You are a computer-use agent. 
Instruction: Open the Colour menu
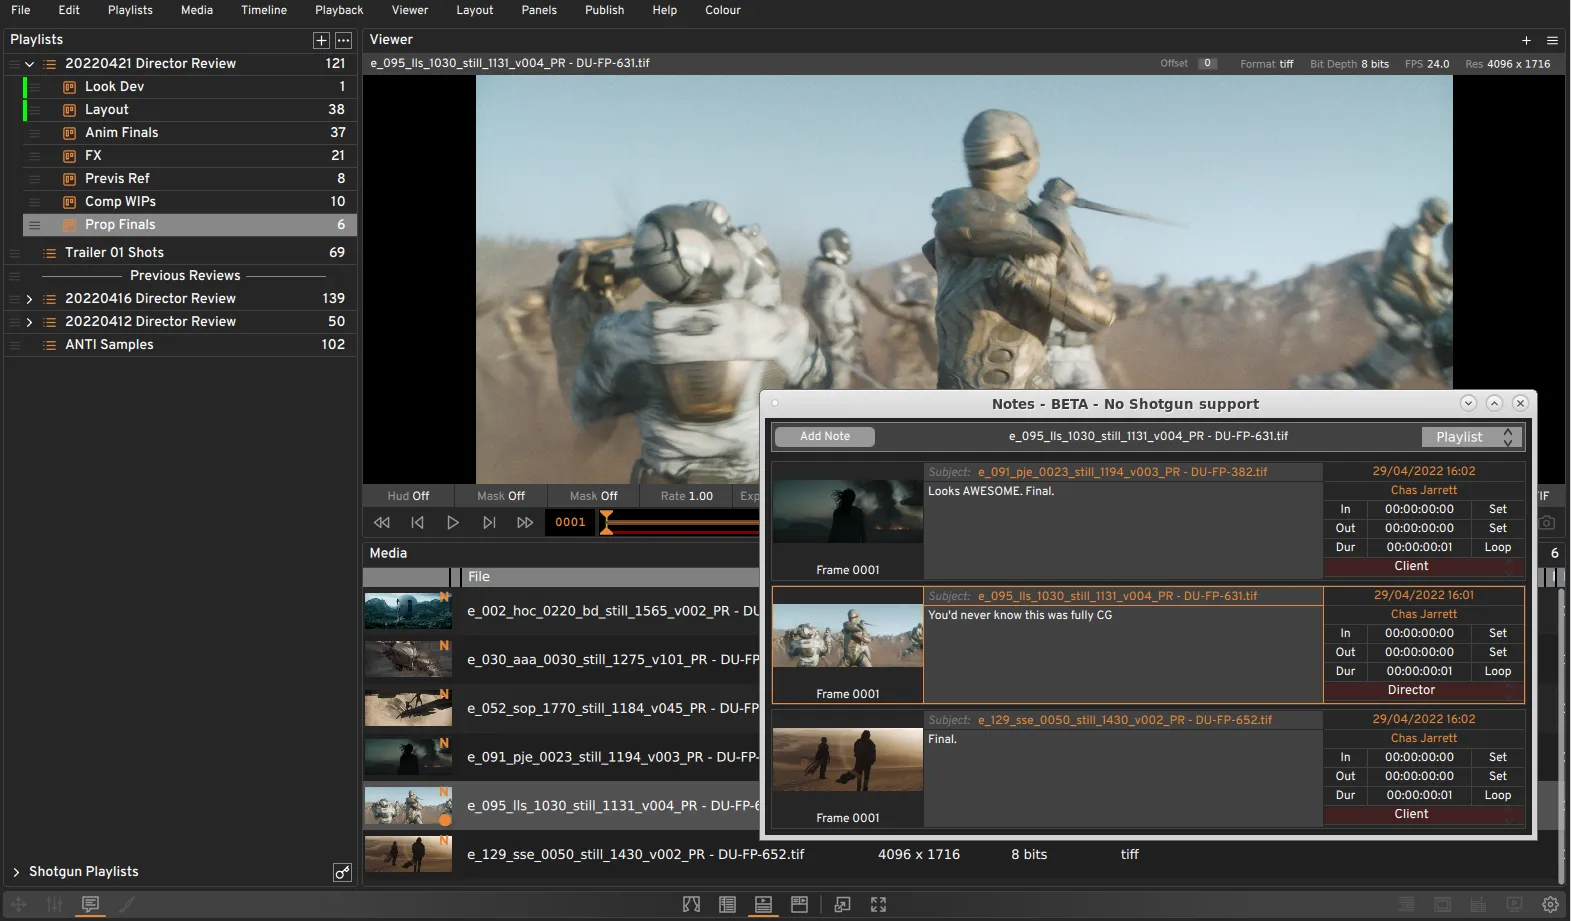[x=723, y=10]
